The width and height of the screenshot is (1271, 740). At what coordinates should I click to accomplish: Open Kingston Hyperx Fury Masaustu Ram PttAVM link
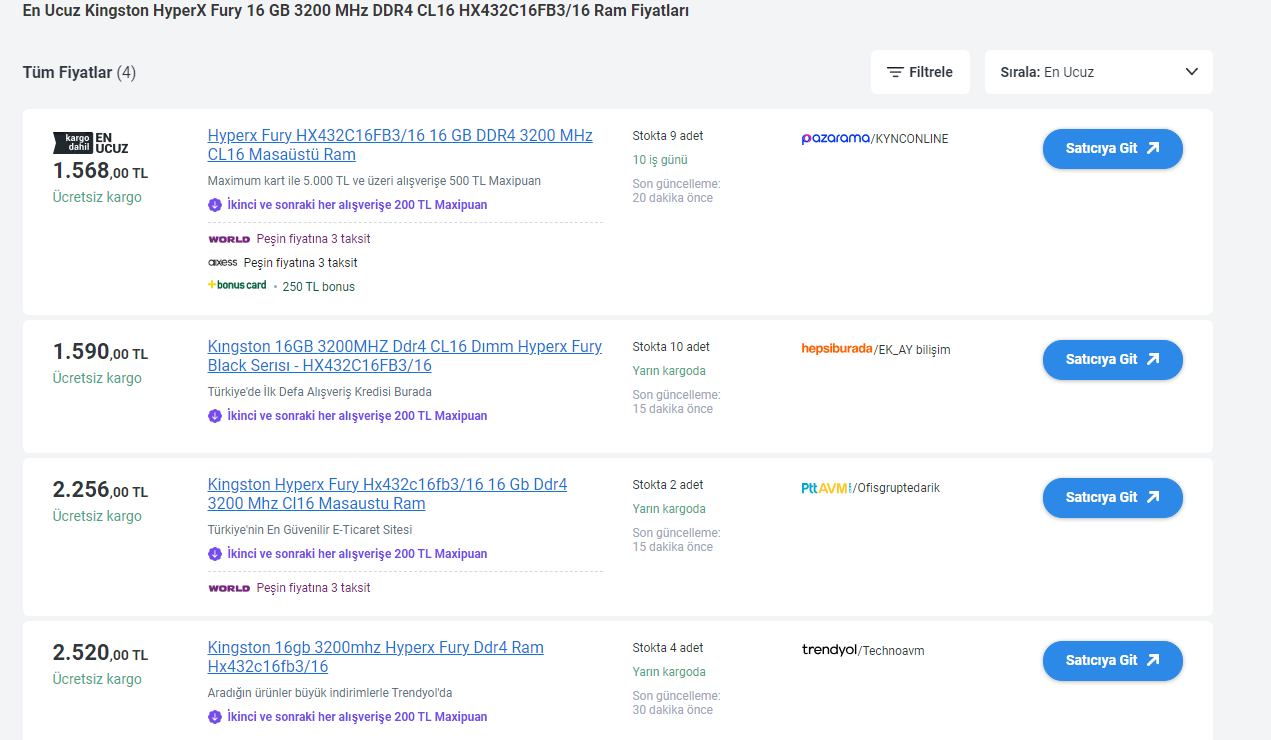point(387,494)
